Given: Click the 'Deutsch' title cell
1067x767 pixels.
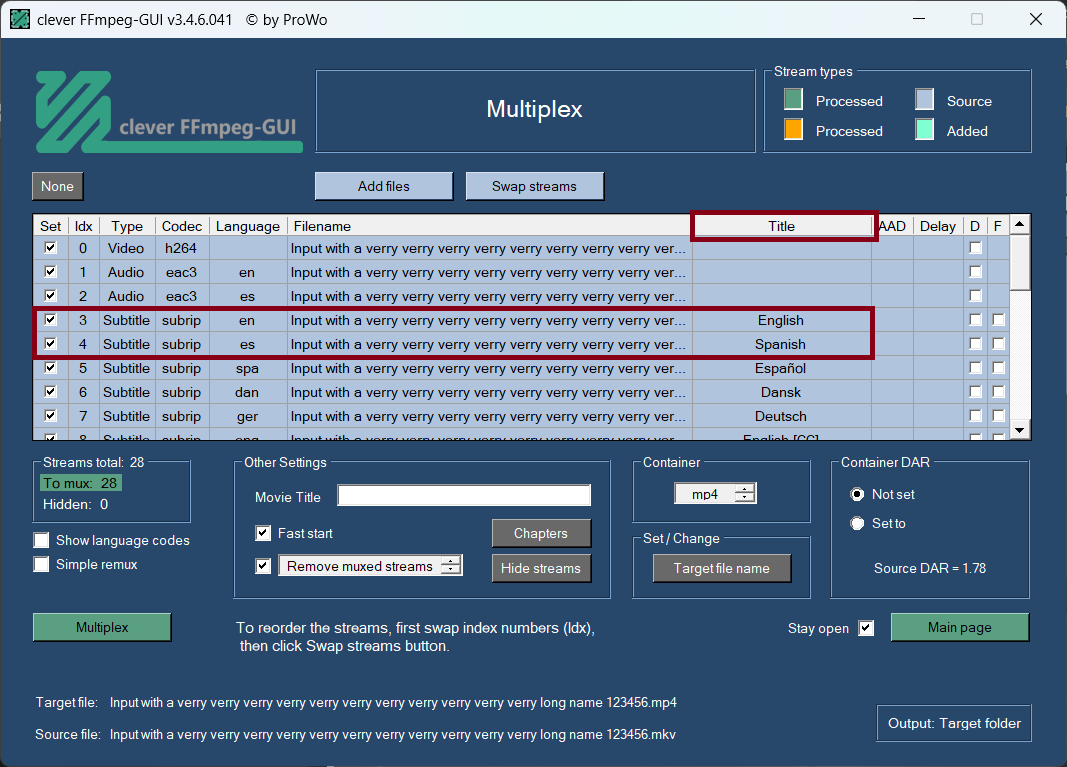Looking at the screenshot, I should click(781, 416).
